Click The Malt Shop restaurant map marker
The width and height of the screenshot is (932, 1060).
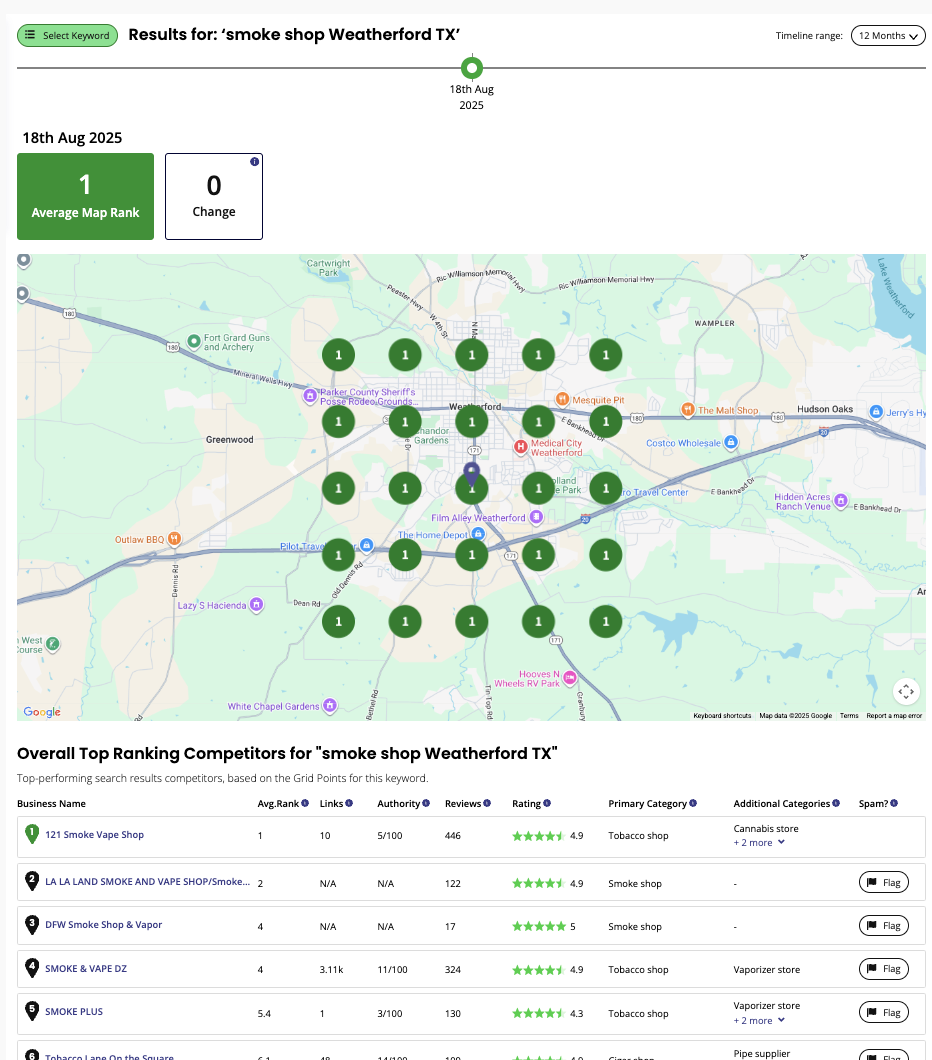pos(687,409)
